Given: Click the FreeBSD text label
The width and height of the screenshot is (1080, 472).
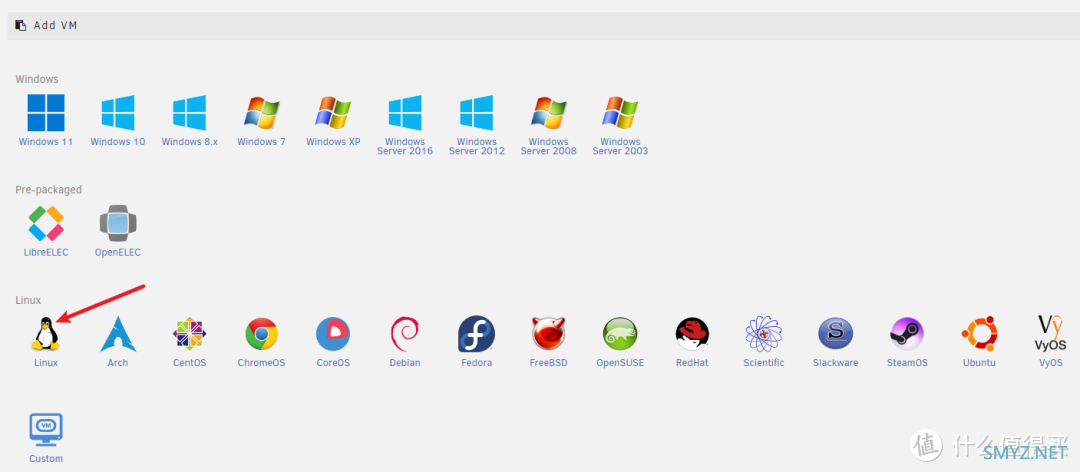Looking at the screenshot, I should coord(548,362).
